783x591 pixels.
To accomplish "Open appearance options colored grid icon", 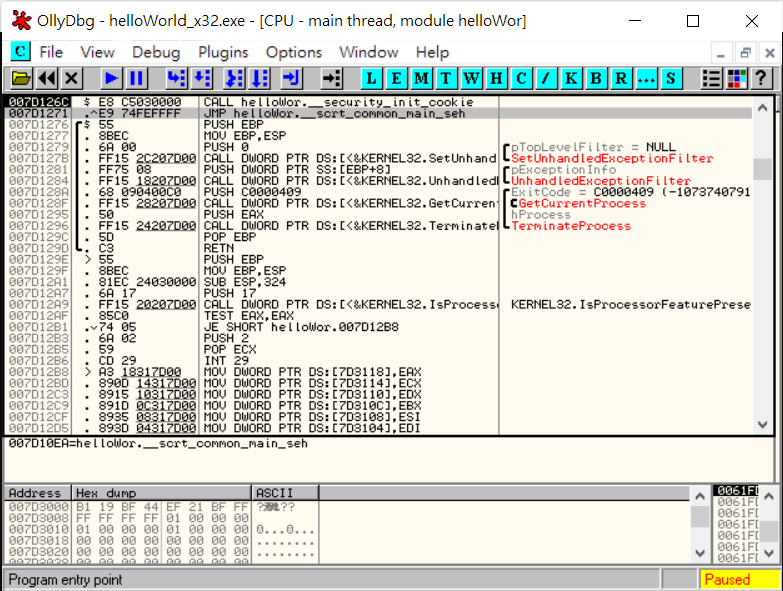I will pyautogui.click(x=737, y=78).
